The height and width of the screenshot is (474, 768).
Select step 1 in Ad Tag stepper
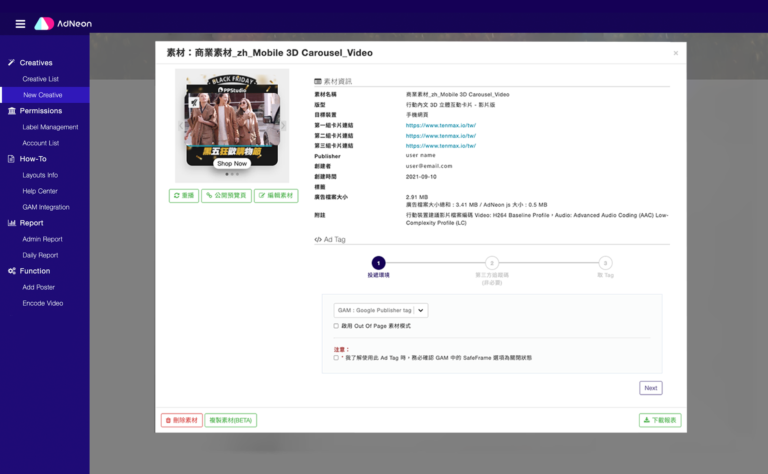click(x=378, y=263)
